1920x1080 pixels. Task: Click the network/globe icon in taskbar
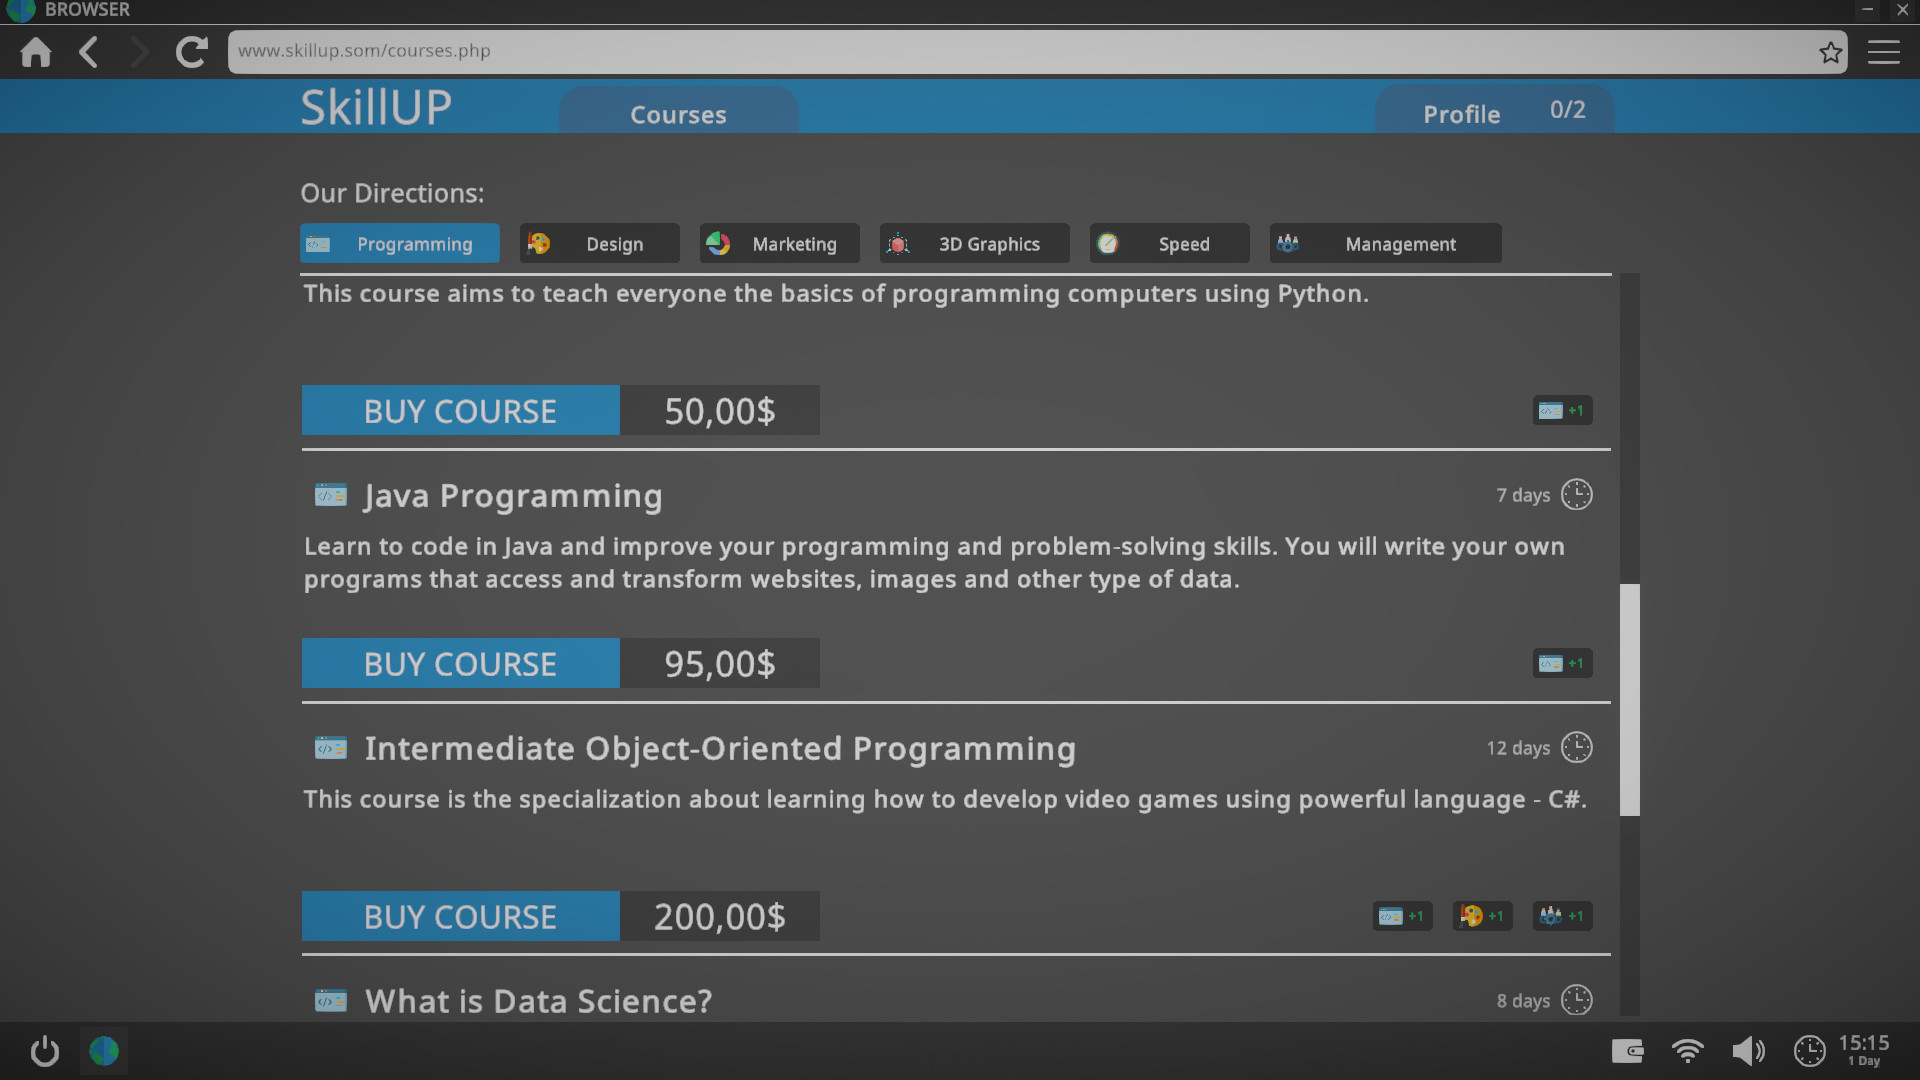tap(104, 1052)
